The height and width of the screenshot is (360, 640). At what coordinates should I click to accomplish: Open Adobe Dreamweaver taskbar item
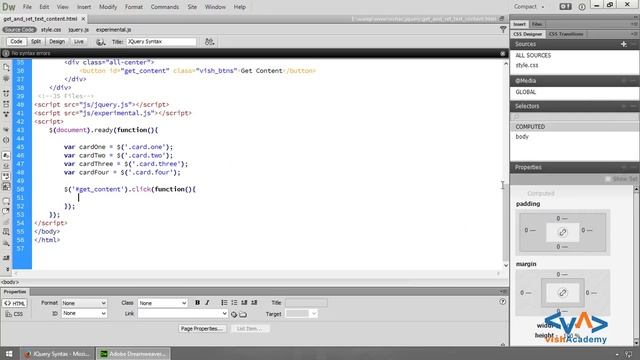(x=133, y=354)
